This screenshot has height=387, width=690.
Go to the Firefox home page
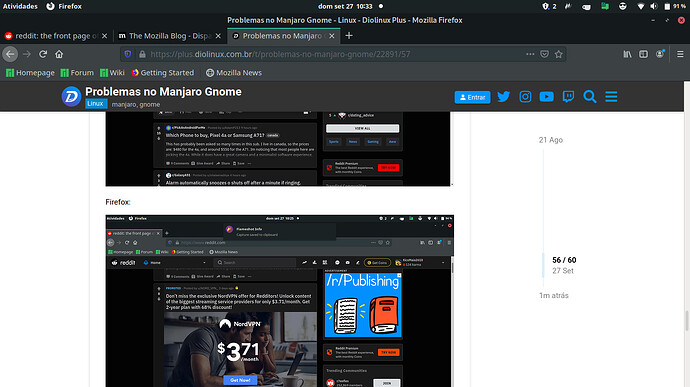[x=59, y=54]
